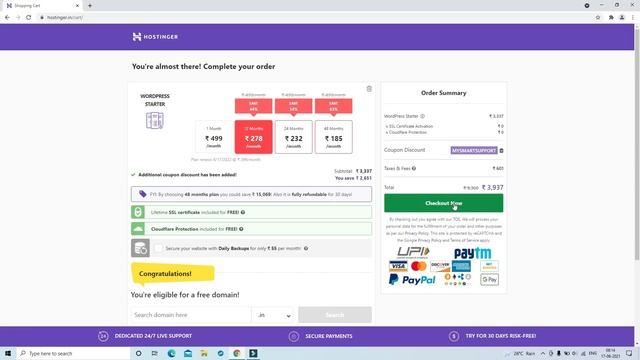Open the .in domain extension dropdown
640x360 pixels.
click(x=273, y=315)
